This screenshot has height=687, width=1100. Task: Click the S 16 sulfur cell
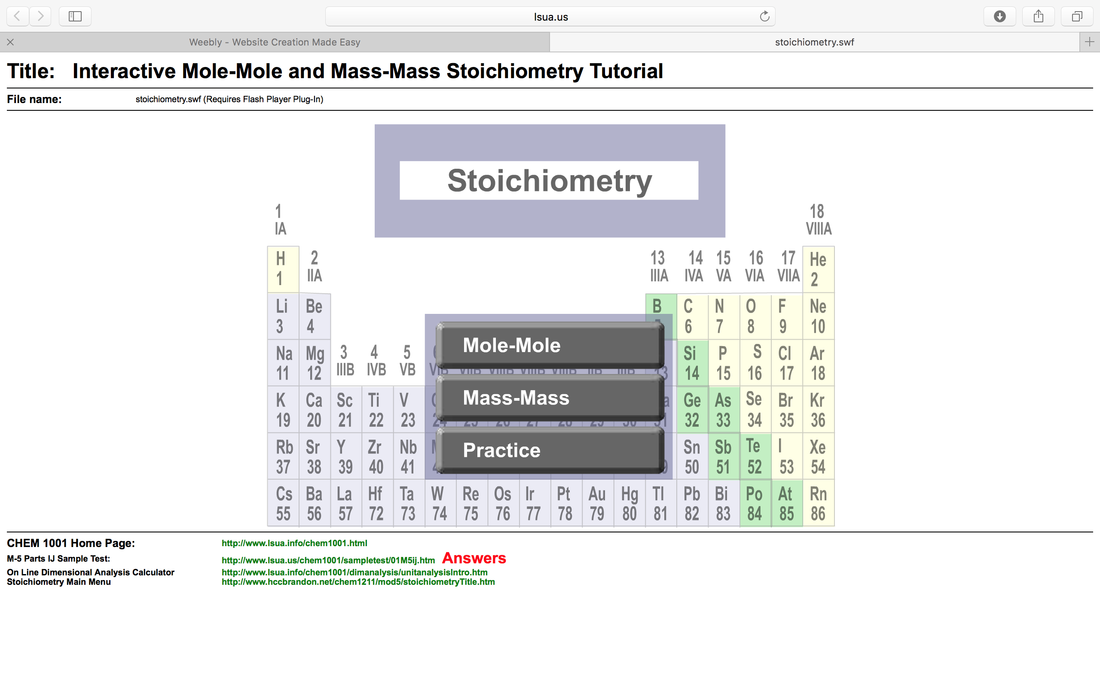click(755, 363)
